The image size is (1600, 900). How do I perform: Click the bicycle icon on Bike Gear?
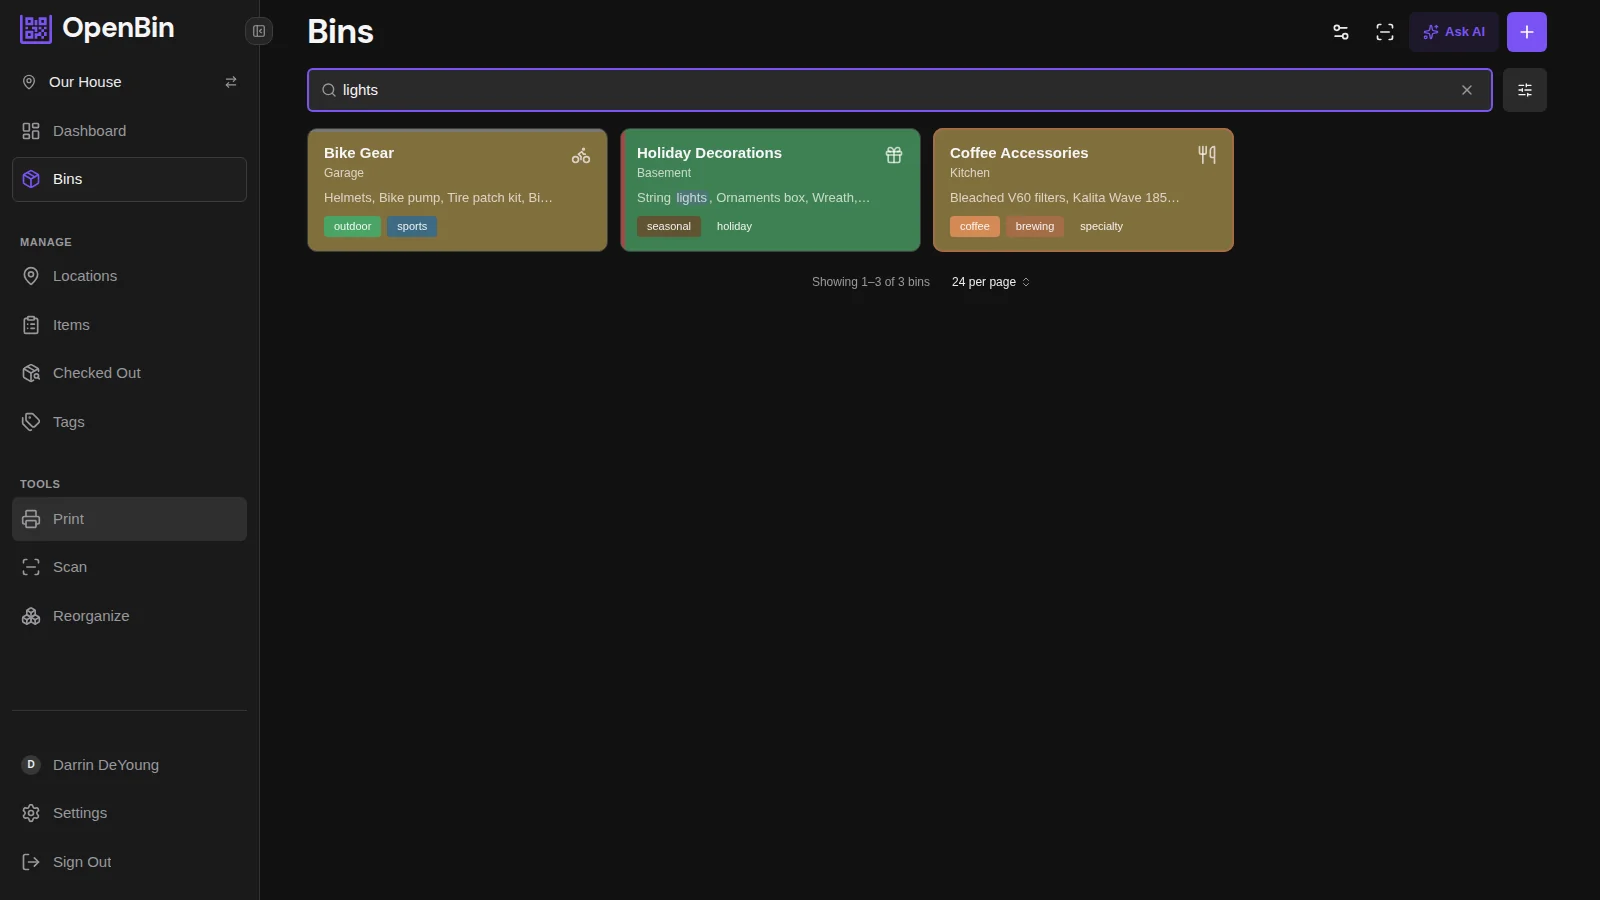pyautogui.click(x=581, y=155)
